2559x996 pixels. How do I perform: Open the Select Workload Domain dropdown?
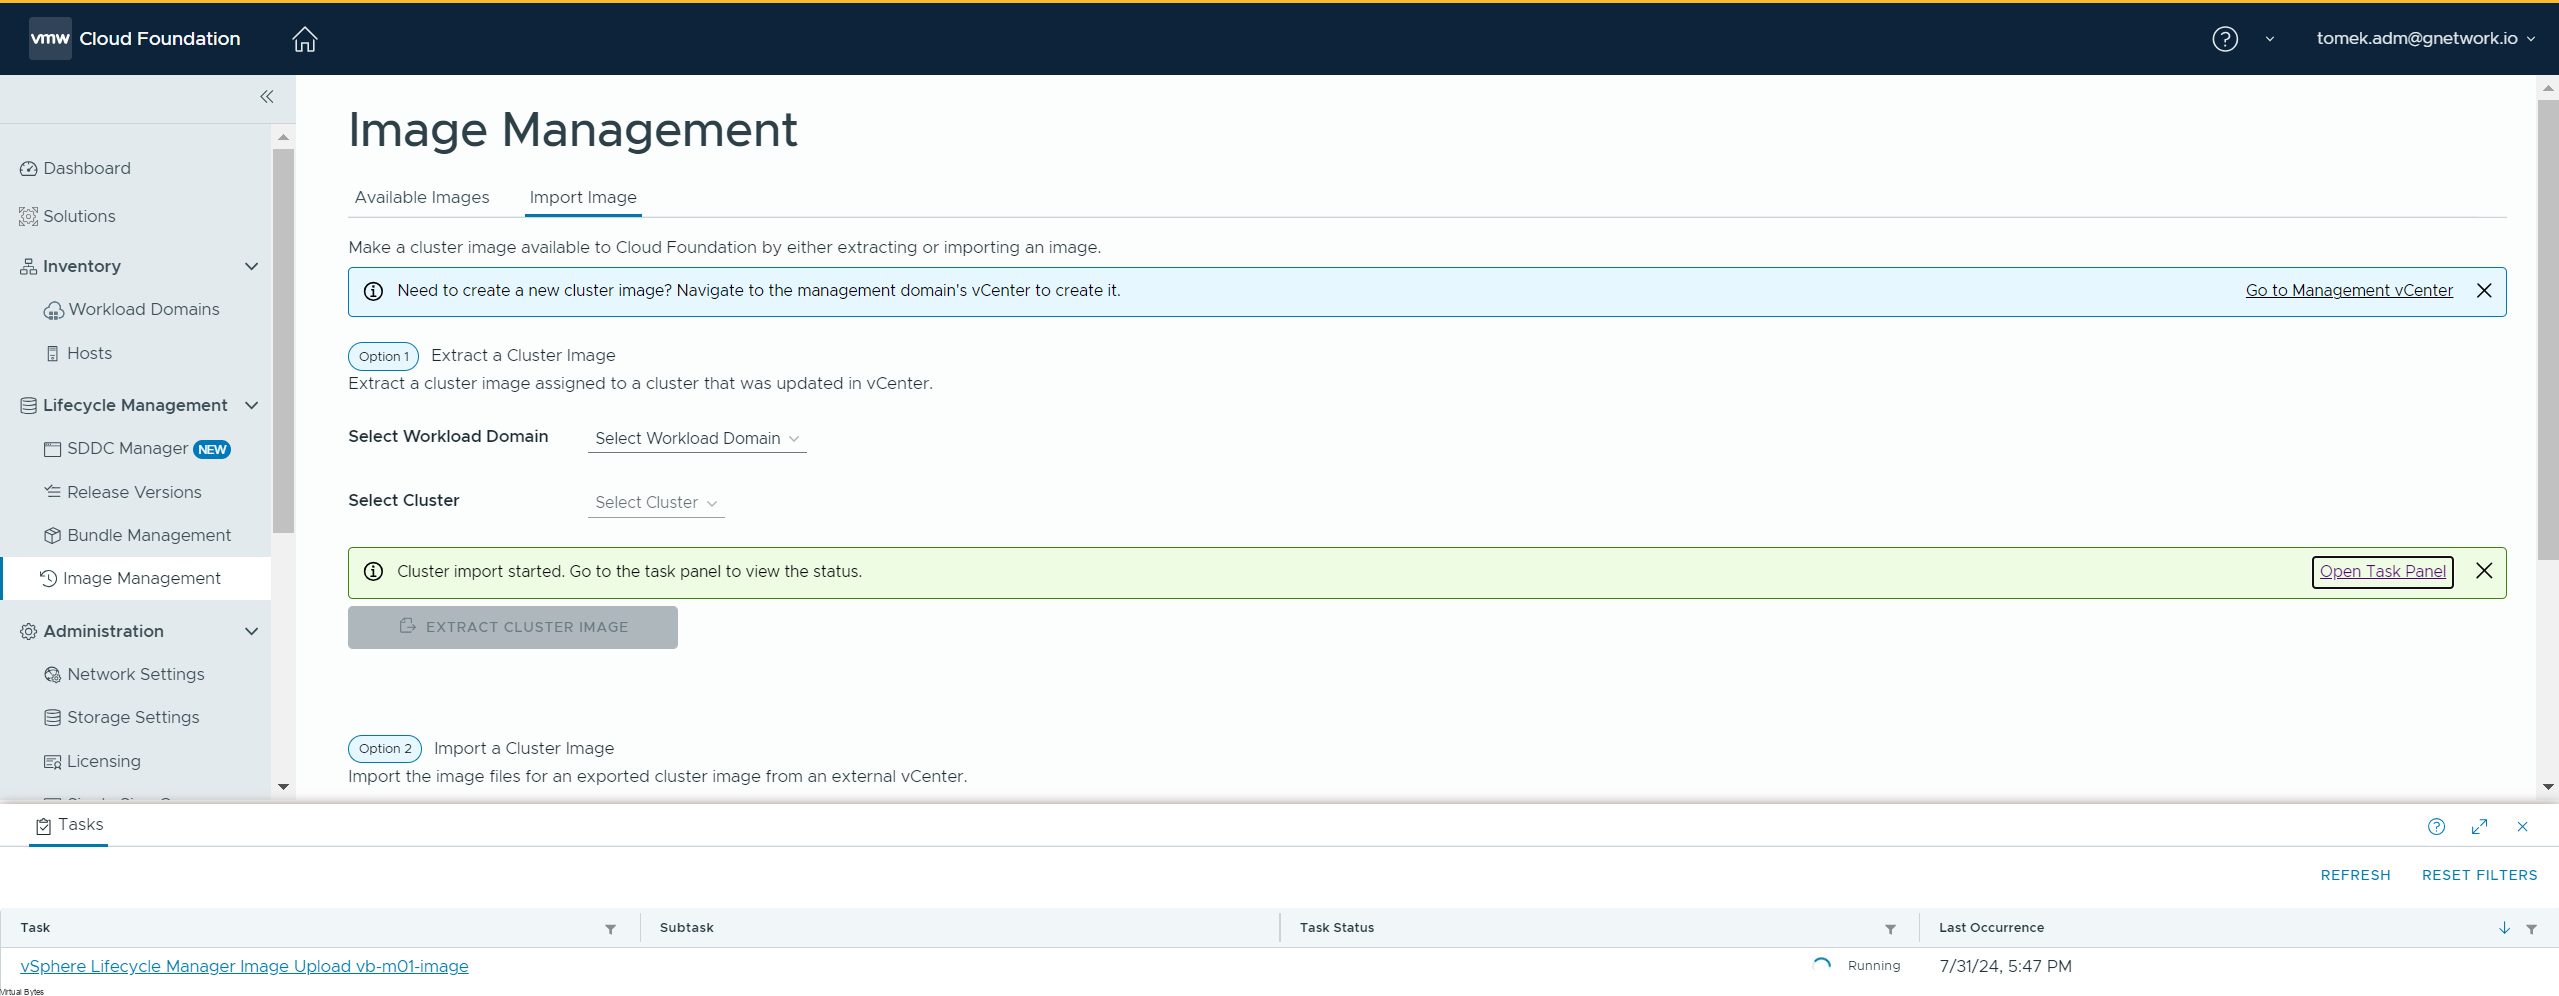point(697,439)
